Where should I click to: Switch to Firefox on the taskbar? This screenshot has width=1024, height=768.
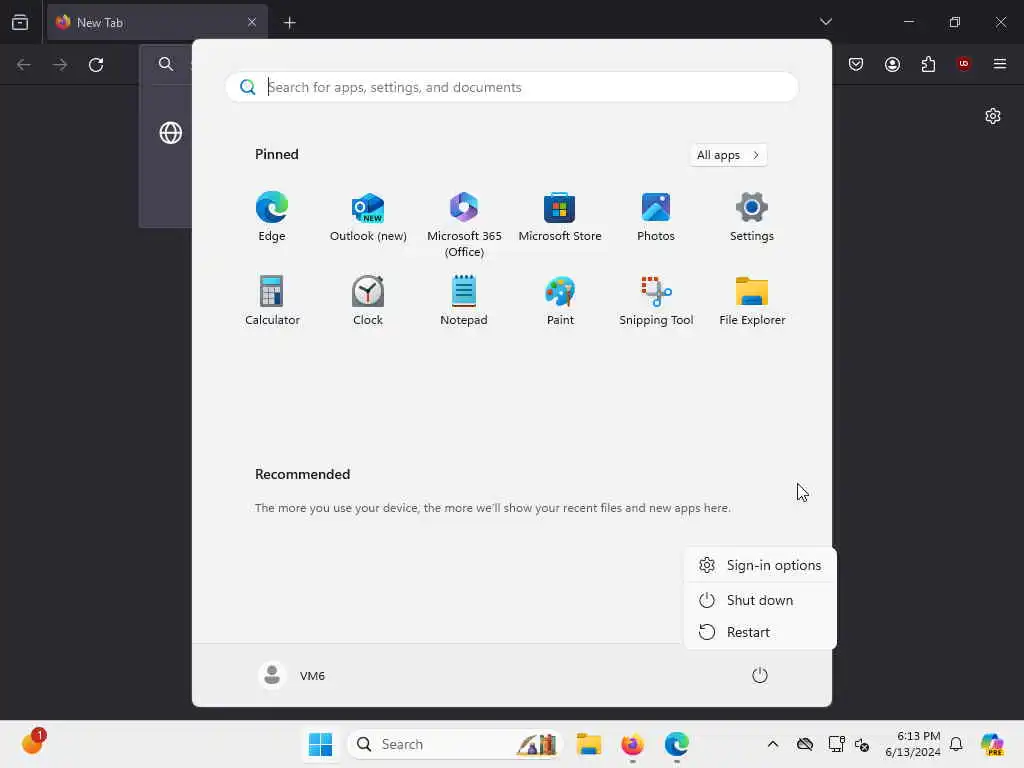pyautogui.click(x=632, y=744)
